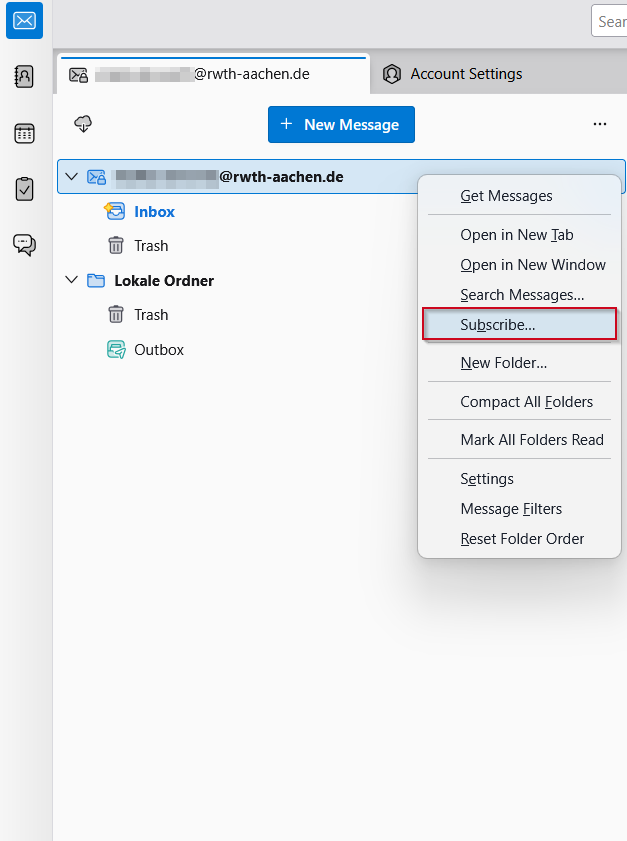Click the rwth-aachen.de account envelope icon
The height and width of the screenshot is (841, 627).
[x=97, y=177]
